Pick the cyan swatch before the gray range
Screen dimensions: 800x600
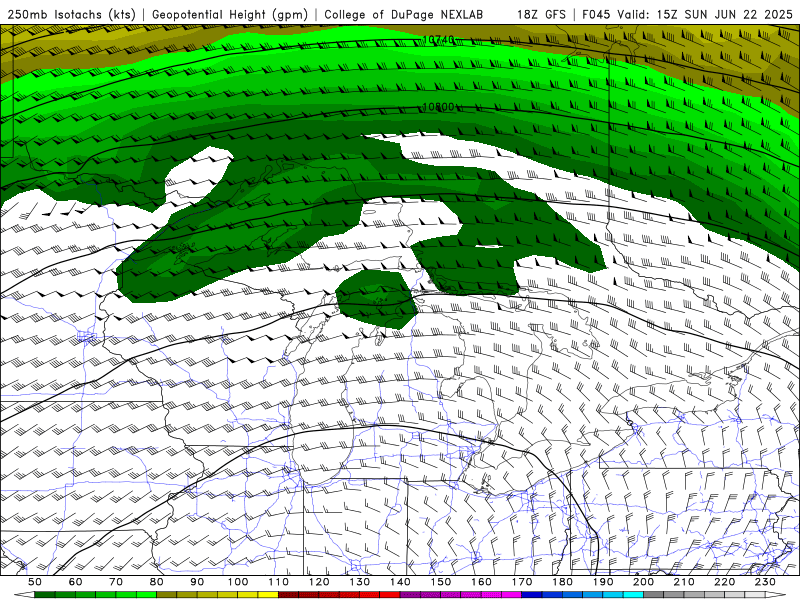tap(634, 595)
